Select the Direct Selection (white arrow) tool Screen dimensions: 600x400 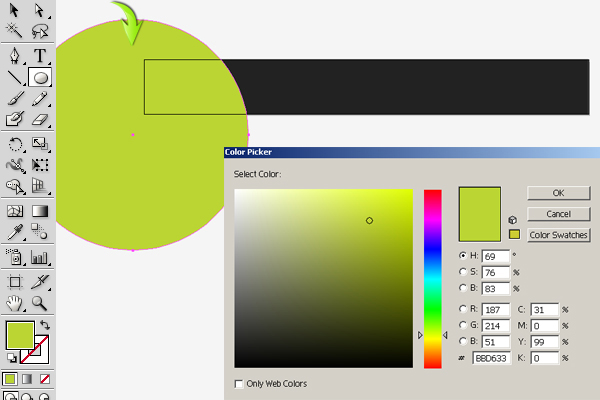tap(40, 10)
